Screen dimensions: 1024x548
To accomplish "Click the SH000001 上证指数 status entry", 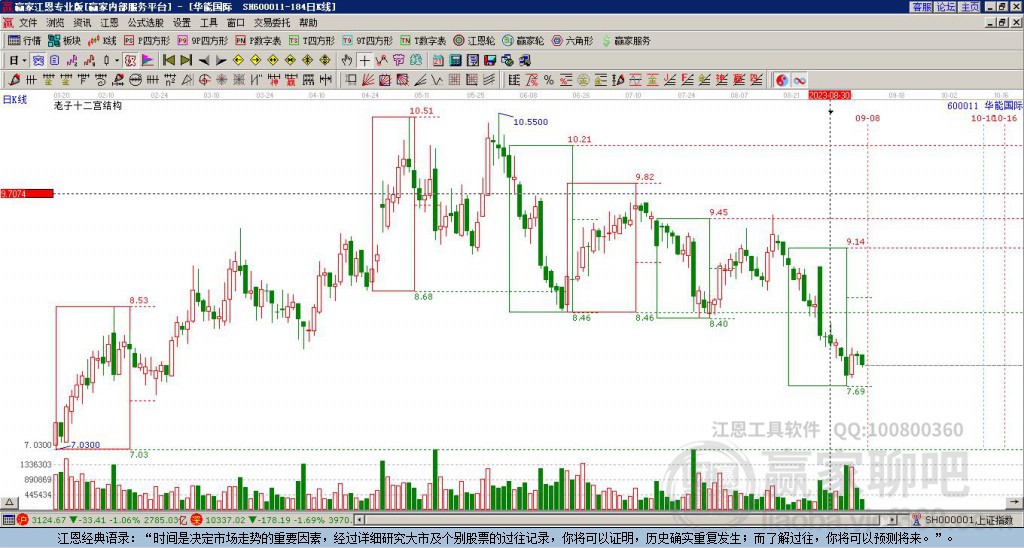I will point(969,520).
